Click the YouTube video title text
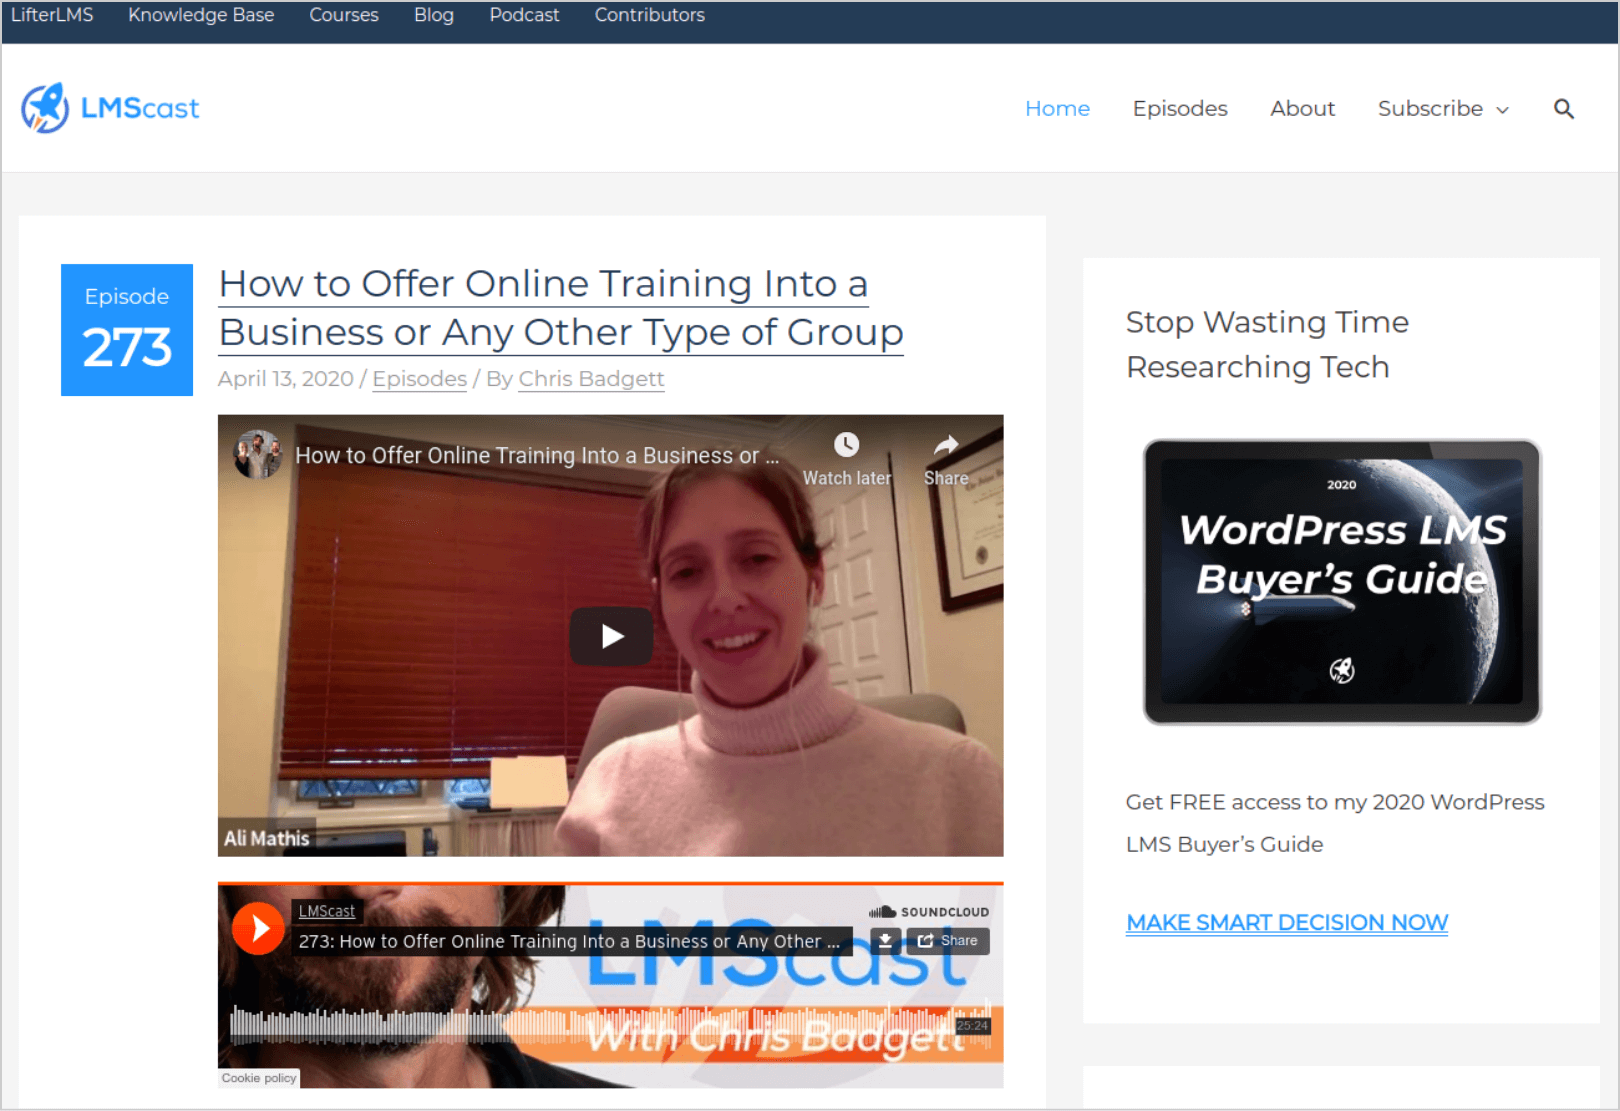Image resolution: width=1620 pixels, height=1111 pixels. click(537, 455)
